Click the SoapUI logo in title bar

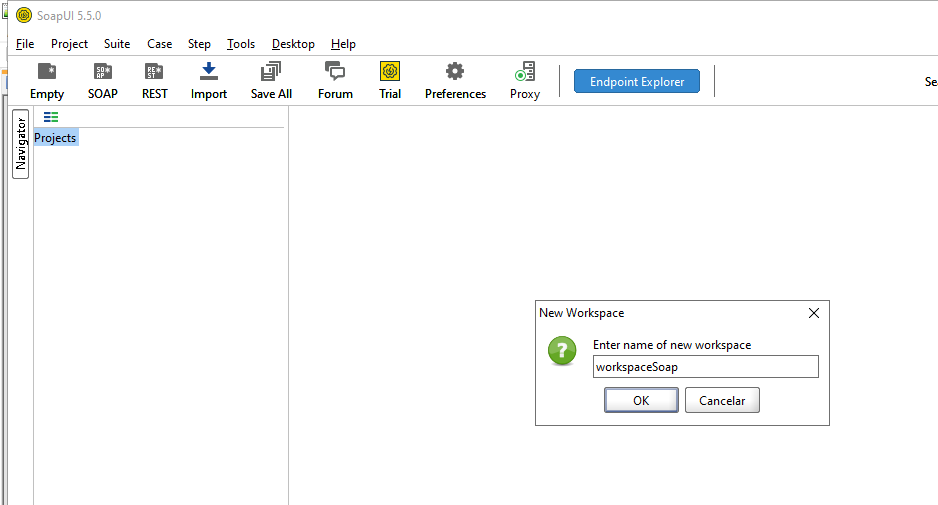(x=24, y=15)
